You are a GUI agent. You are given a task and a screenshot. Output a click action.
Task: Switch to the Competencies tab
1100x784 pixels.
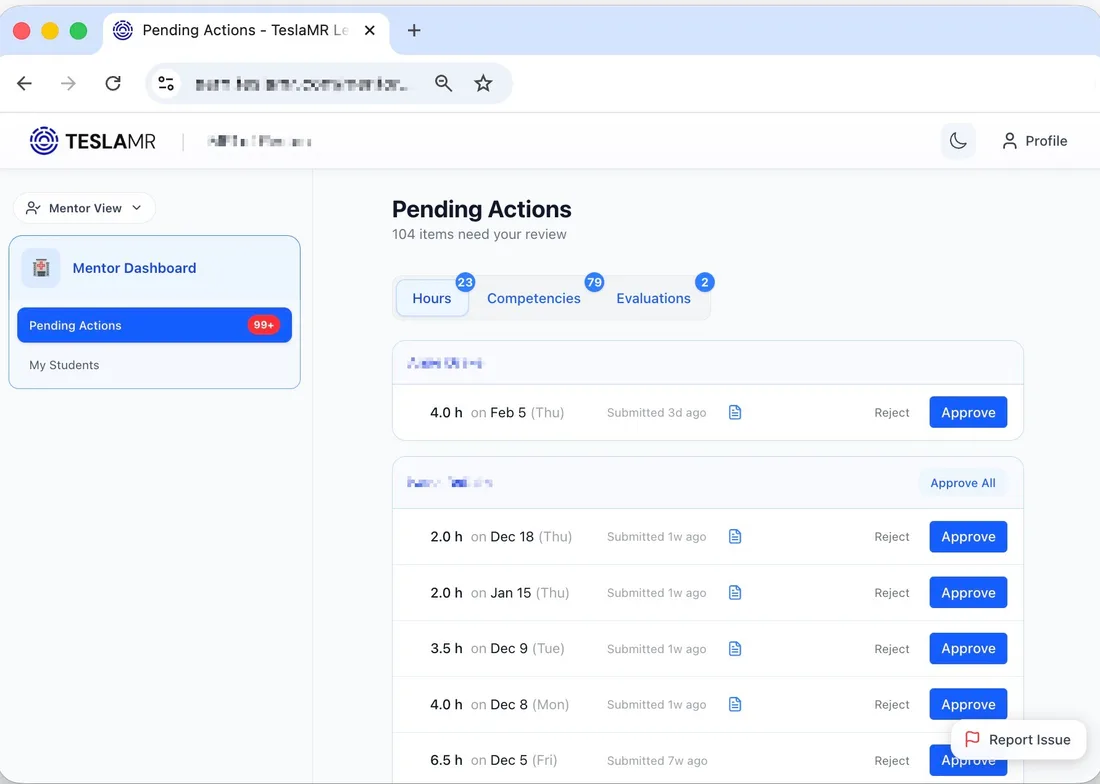(x=533, y=298)
